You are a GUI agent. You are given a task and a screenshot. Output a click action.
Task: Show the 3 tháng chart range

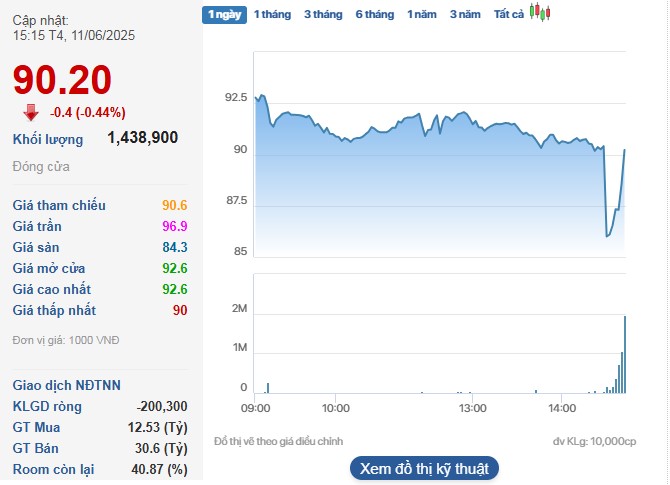[323, 14]
